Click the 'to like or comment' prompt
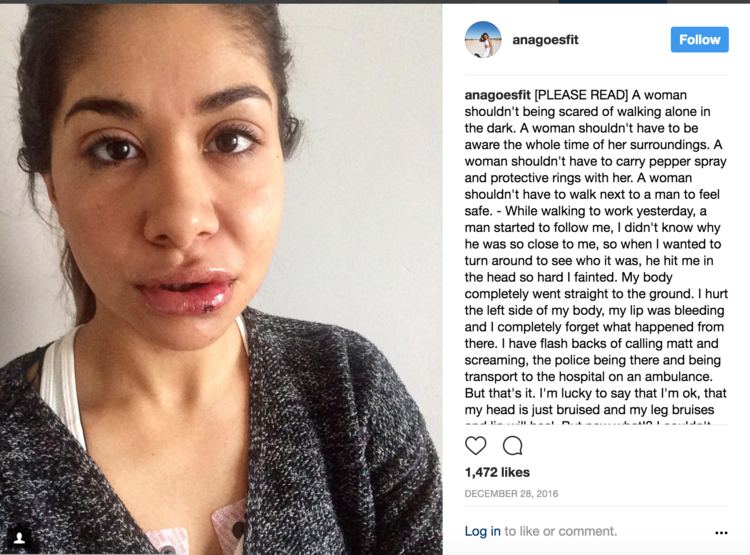This screenshot has height=555, width=750. (x=561, y=531)
